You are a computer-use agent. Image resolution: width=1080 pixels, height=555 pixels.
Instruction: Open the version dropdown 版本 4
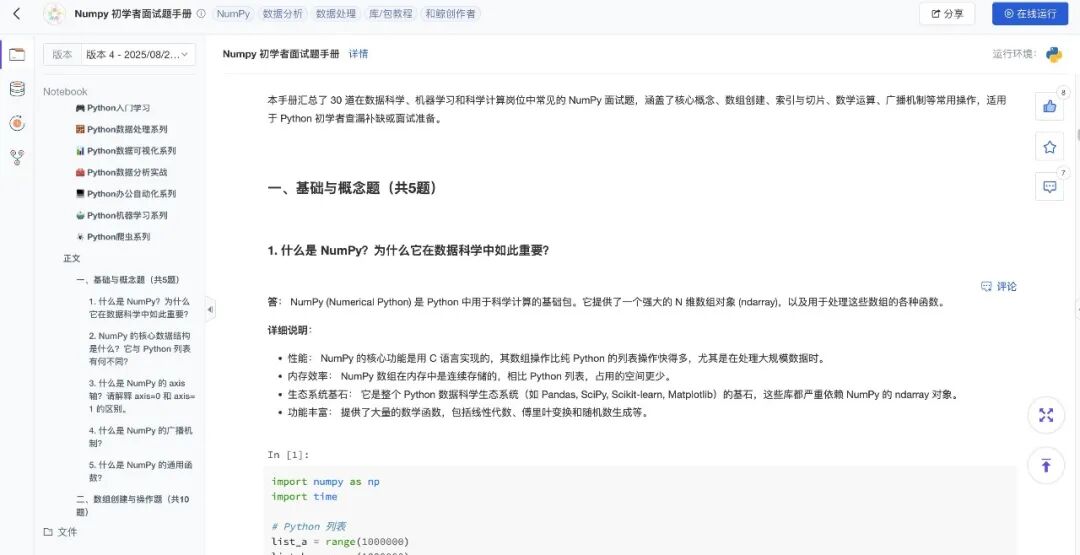point(138,54)
